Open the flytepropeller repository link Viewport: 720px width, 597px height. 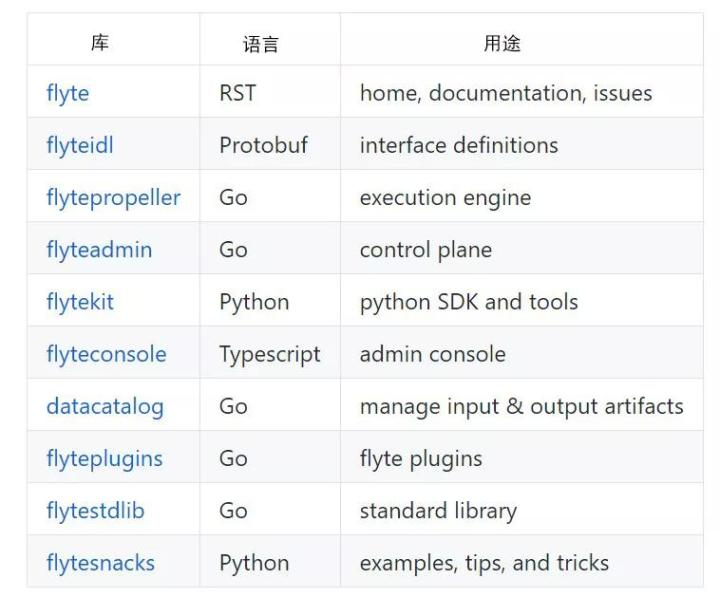pos(113,198)
